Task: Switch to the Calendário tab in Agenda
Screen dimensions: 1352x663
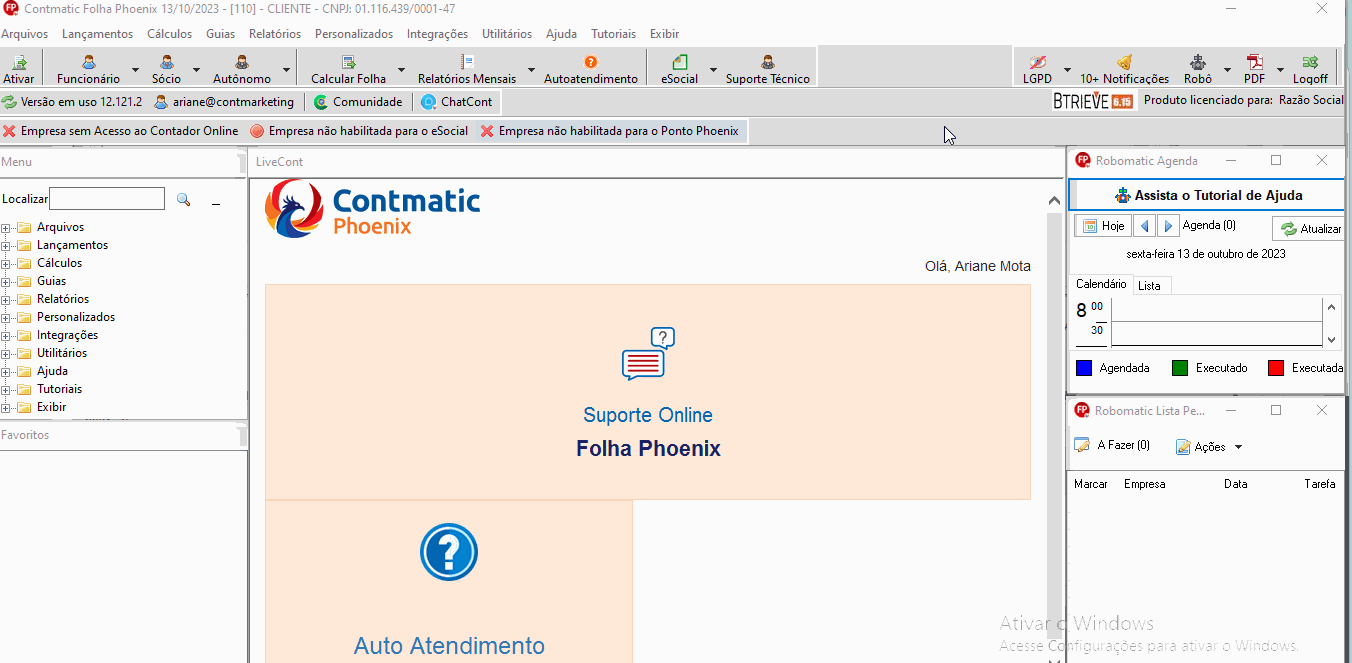Action: [1101, 284]
